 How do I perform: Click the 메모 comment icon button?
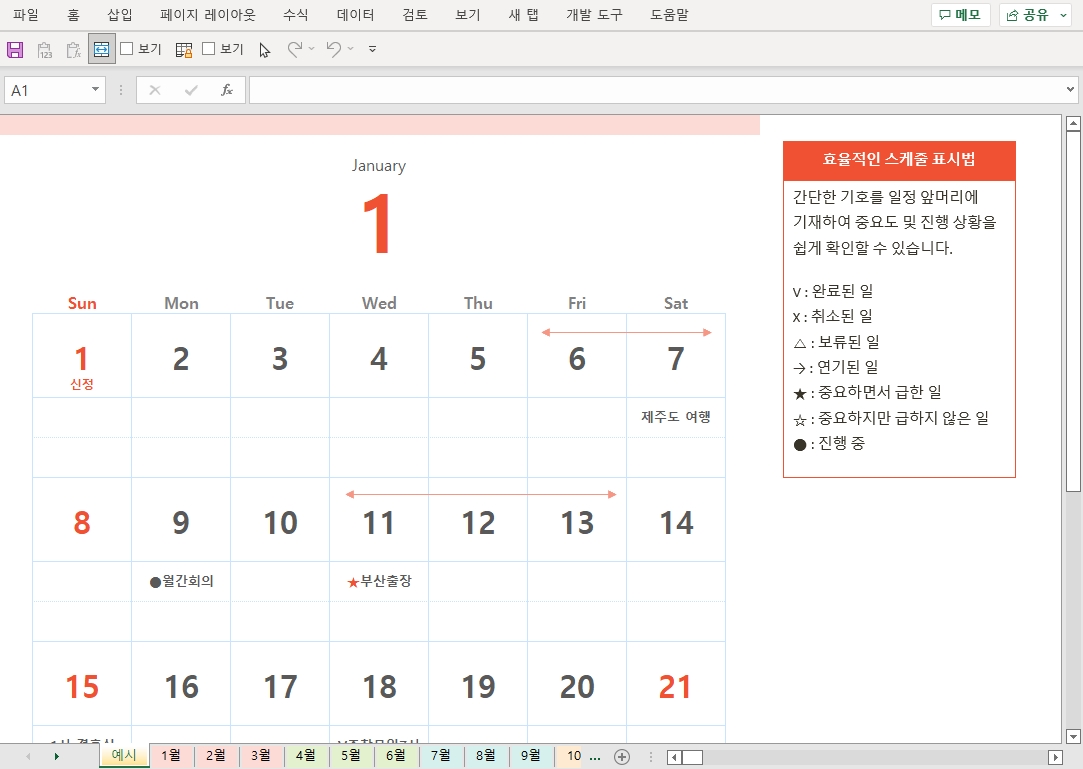click(961, 15)
